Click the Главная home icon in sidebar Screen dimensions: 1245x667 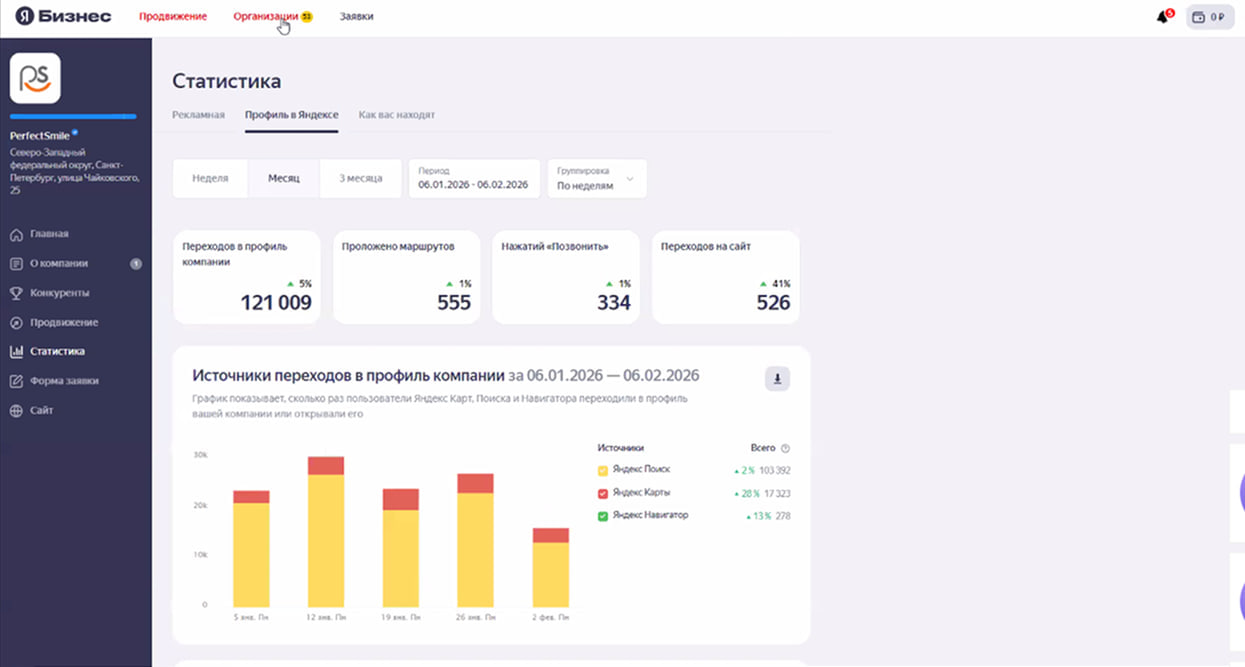coord(16,234)
